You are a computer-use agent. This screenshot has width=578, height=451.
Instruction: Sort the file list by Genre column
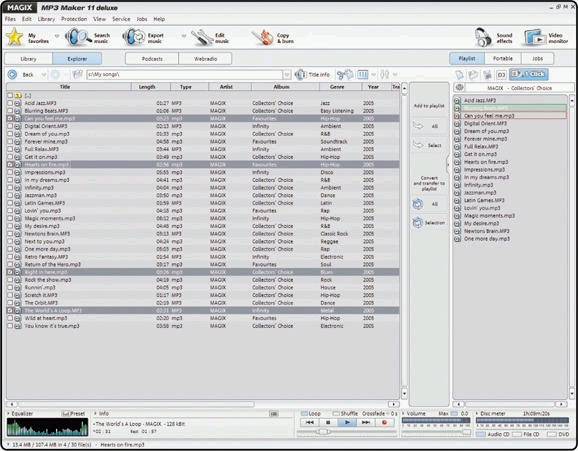coord(340,87)
